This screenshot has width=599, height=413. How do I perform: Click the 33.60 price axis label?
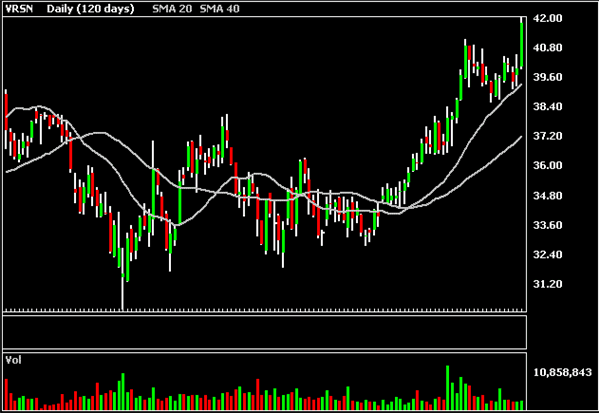pyautogui.click(x=548, y=225)
